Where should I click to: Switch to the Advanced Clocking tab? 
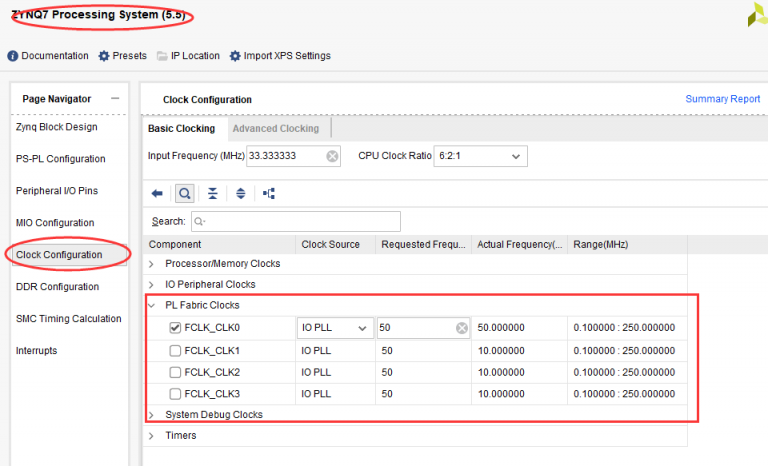click(276, 129)
